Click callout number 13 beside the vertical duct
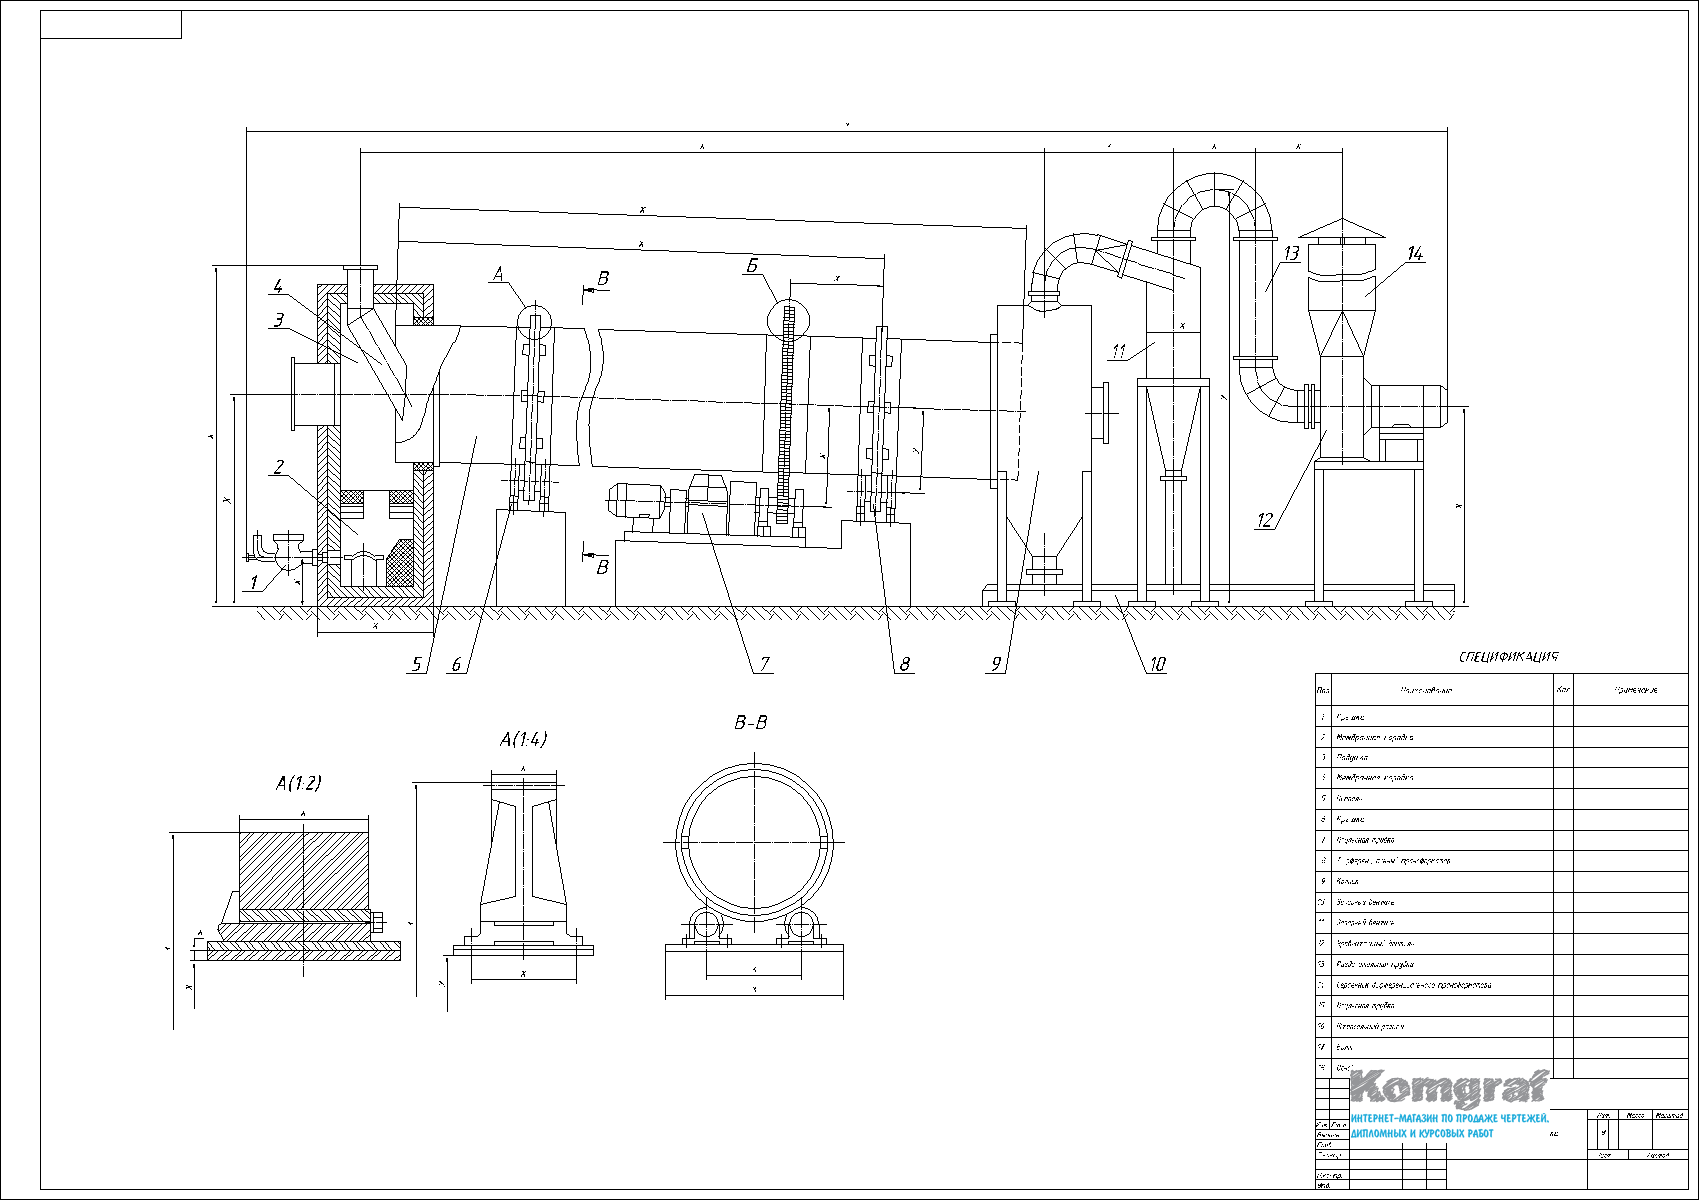This screenshot has width=1700, height=1200. point(1290,253)
